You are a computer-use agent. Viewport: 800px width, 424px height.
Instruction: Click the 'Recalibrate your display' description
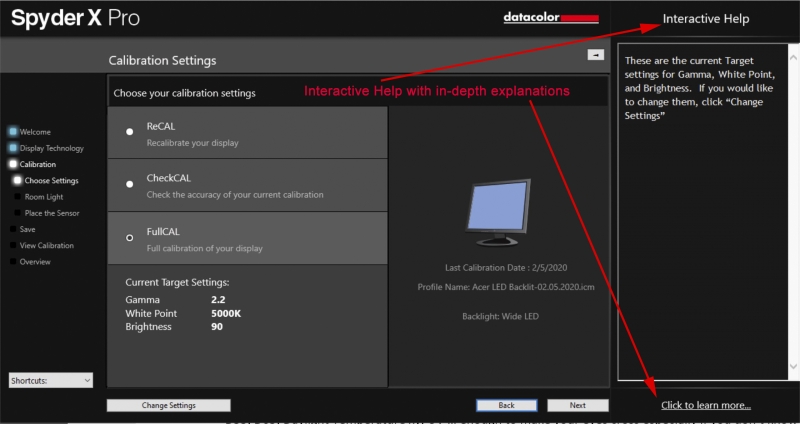pos(192,143)
